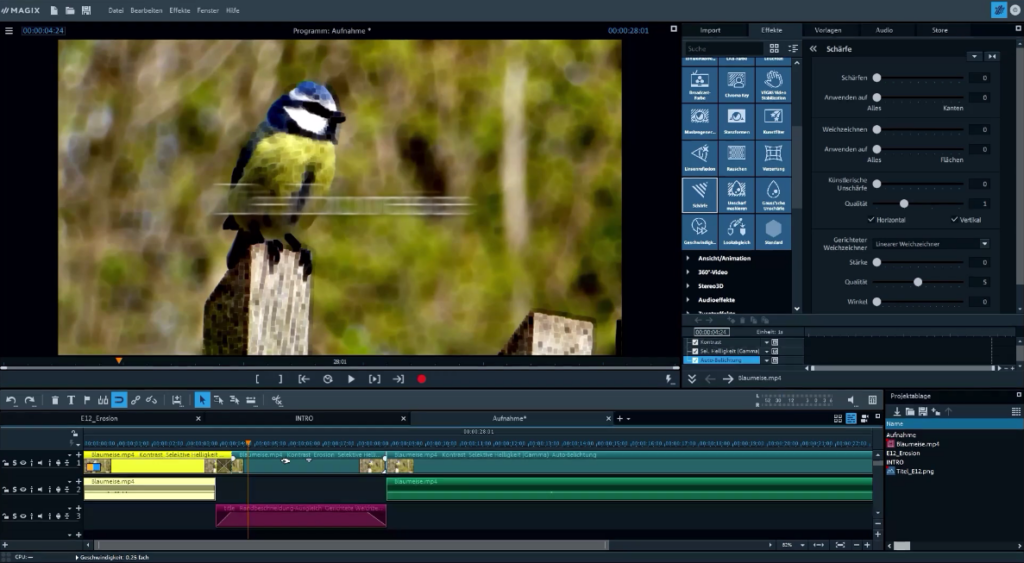Switch to the E12_Erosion timeline tab
The image size is (1024, 563).
coord(99,418)
